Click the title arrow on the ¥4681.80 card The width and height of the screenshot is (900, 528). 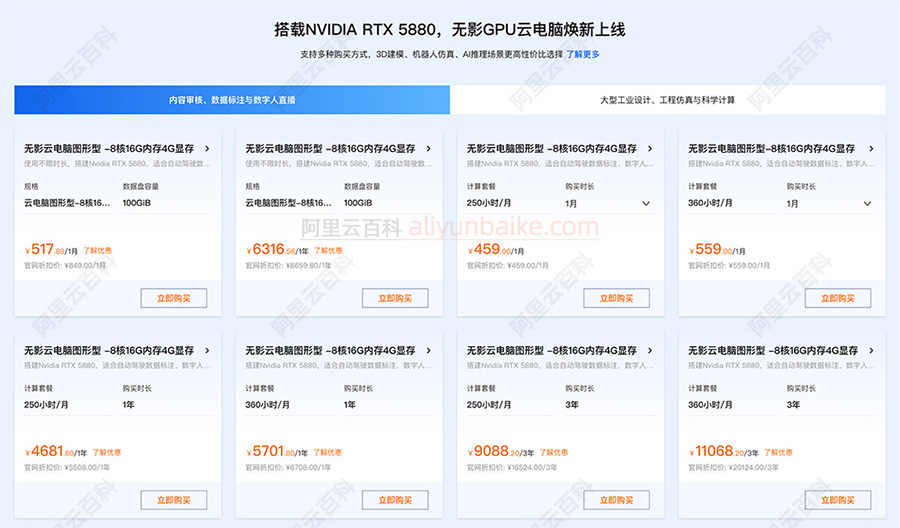tap(207, 351)
